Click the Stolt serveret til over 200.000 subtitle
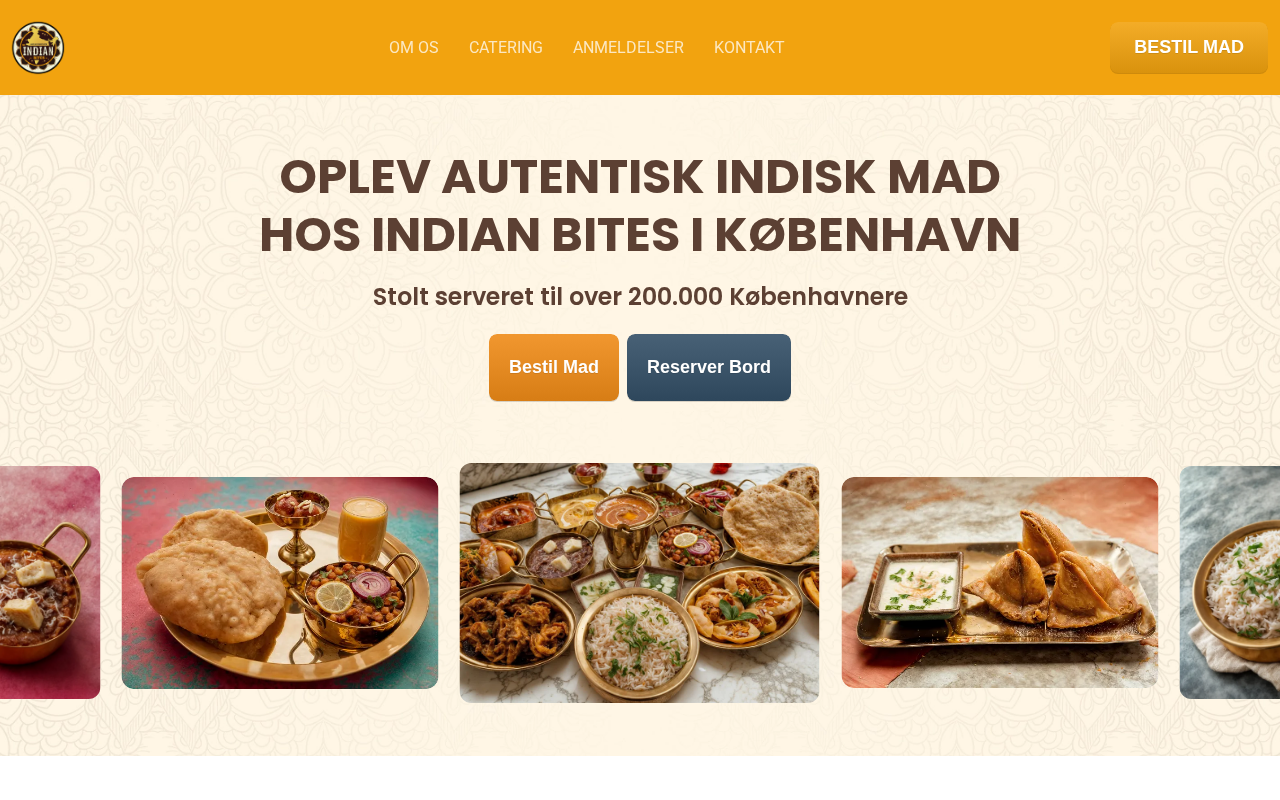 point(640,297)
